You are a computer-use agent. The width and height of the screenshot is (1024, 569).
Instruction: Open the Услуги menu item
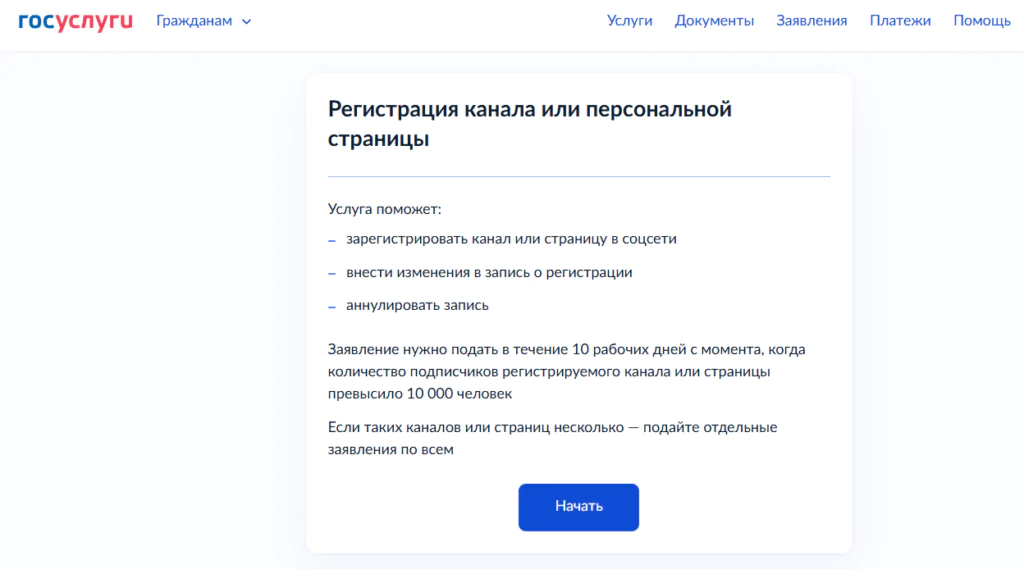pos(630,21)
